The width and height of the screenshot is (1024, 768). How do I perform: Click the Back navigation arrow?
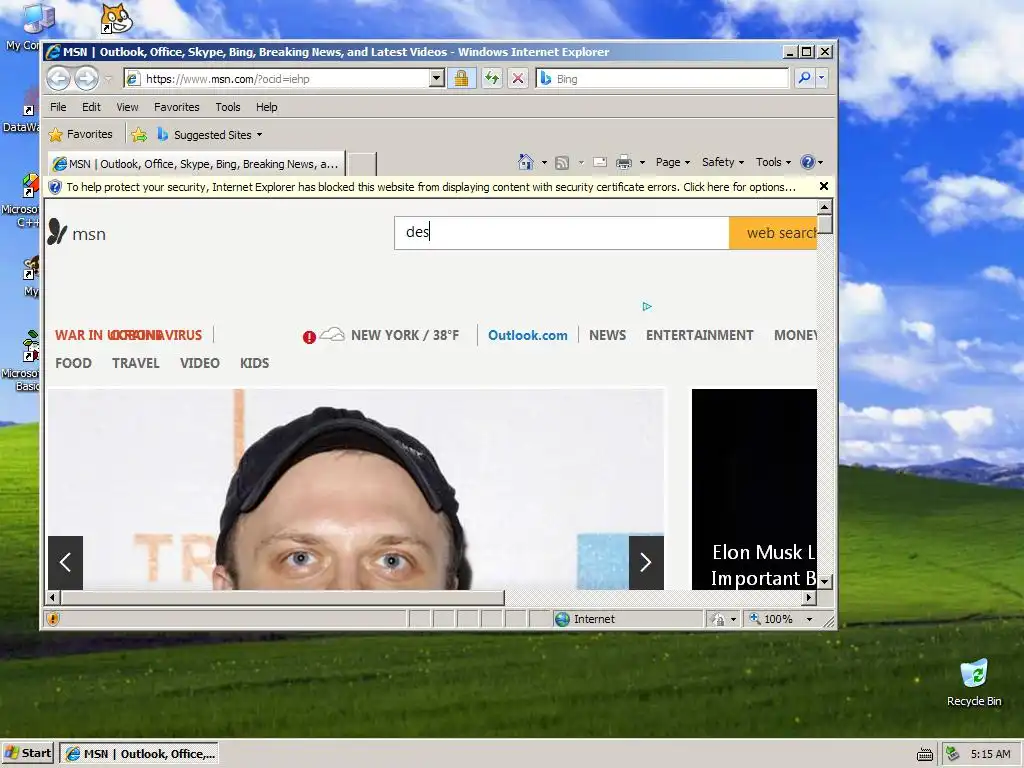[x=58, y=79]
